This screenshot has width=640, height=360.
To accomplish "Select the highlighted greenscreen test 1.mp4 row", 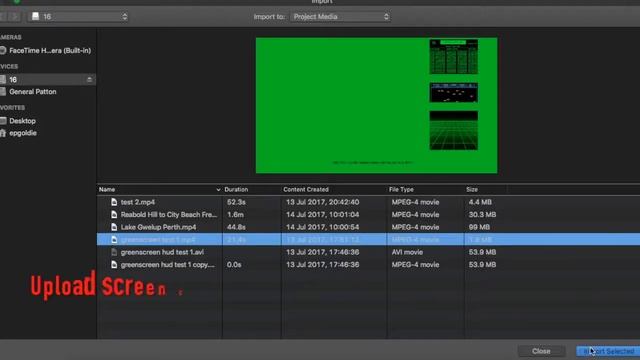I will click(368, 240).
